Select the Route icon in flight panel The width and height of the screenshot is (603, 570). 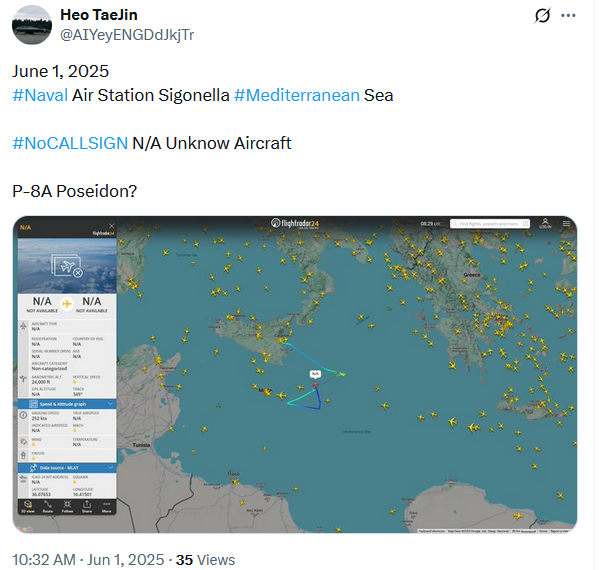(x=48, y=507)
